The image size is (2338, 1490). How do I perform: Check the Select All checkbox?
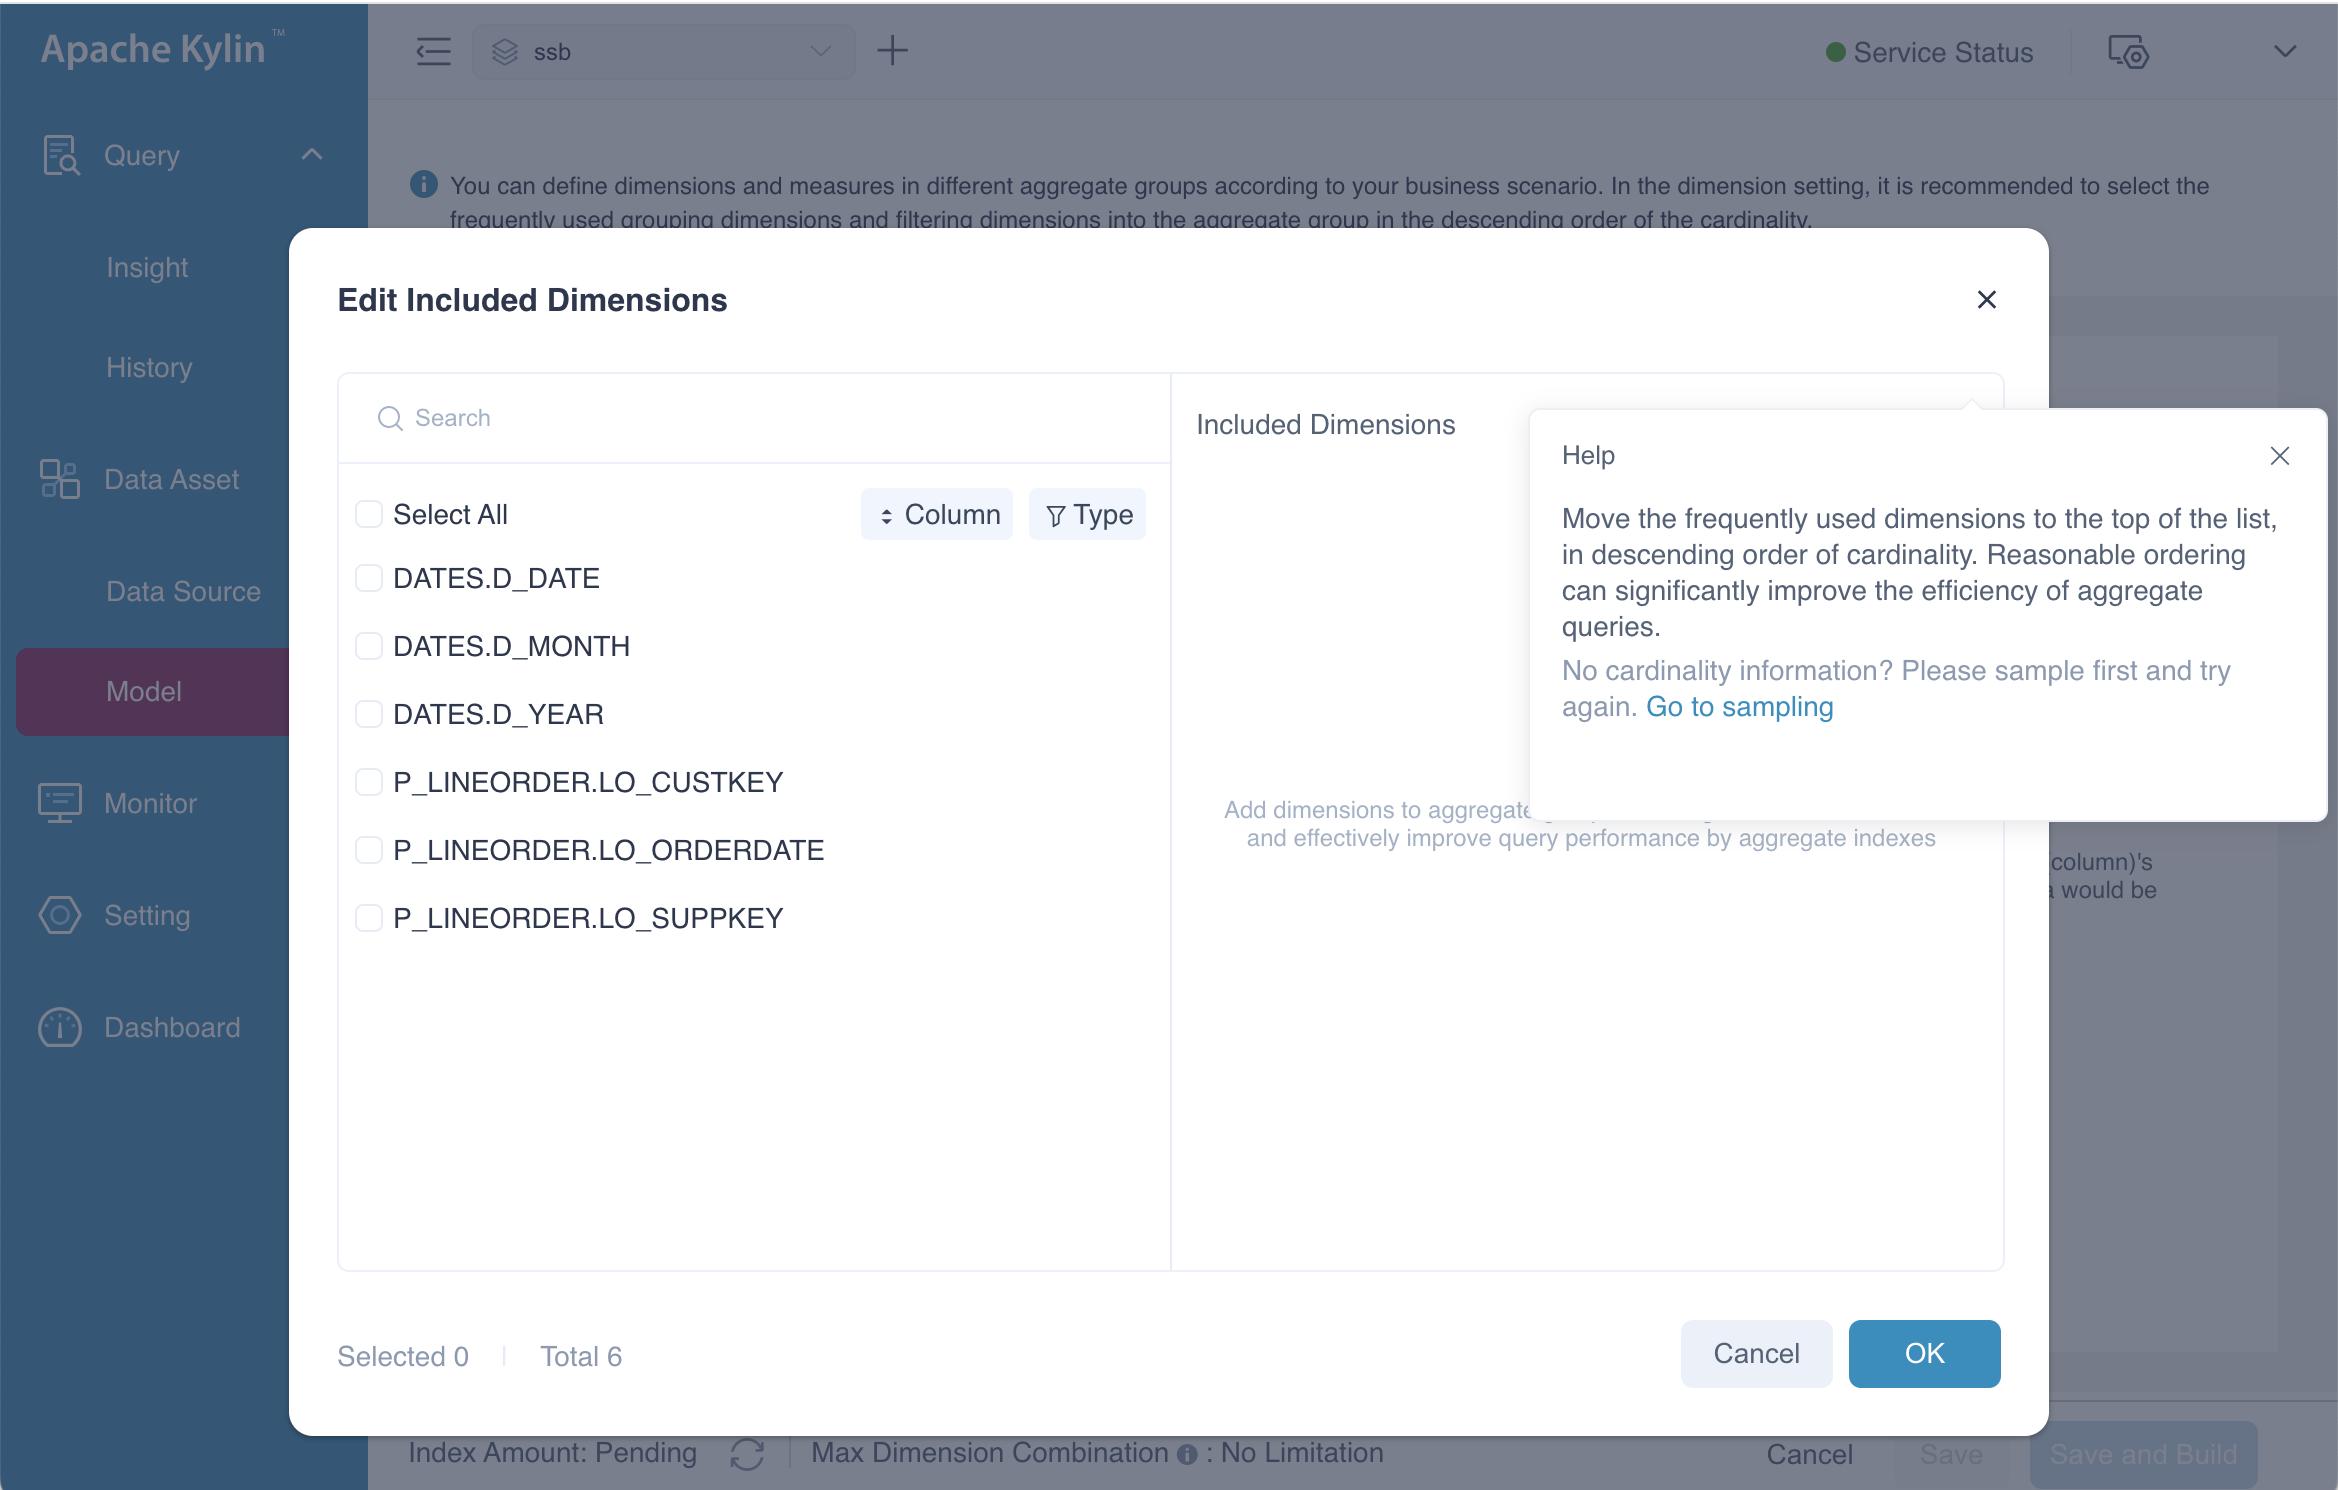(x=369, y=514)
